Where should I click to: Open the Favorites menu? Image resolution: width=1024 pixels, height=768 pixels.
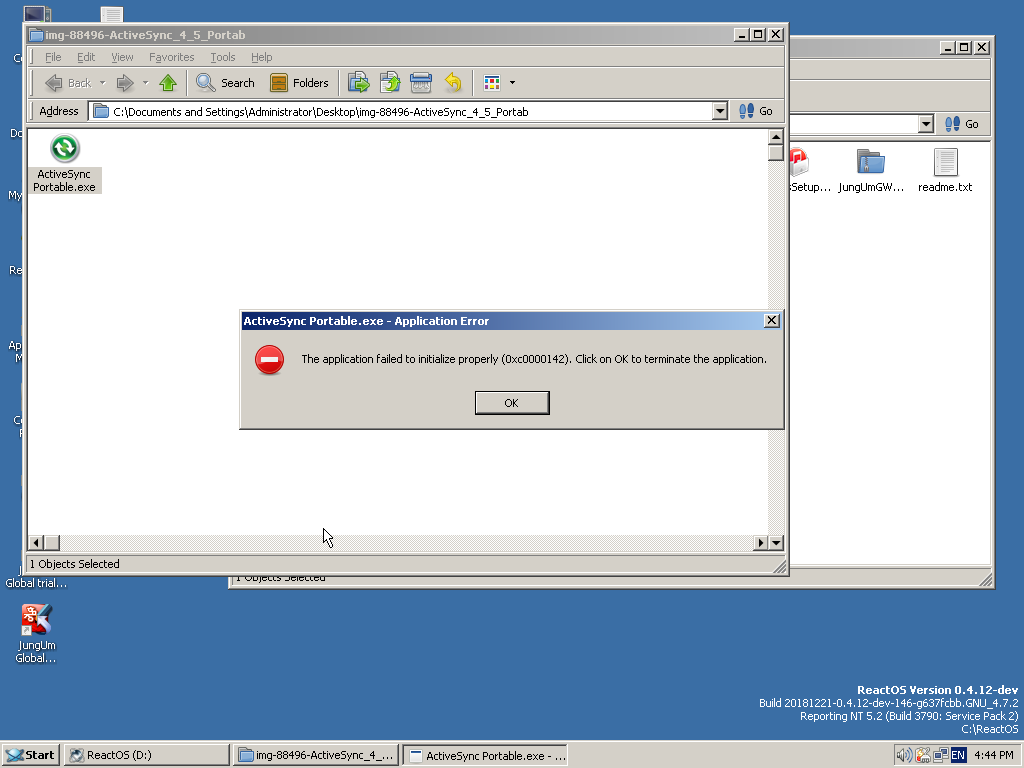click(171, 57)
